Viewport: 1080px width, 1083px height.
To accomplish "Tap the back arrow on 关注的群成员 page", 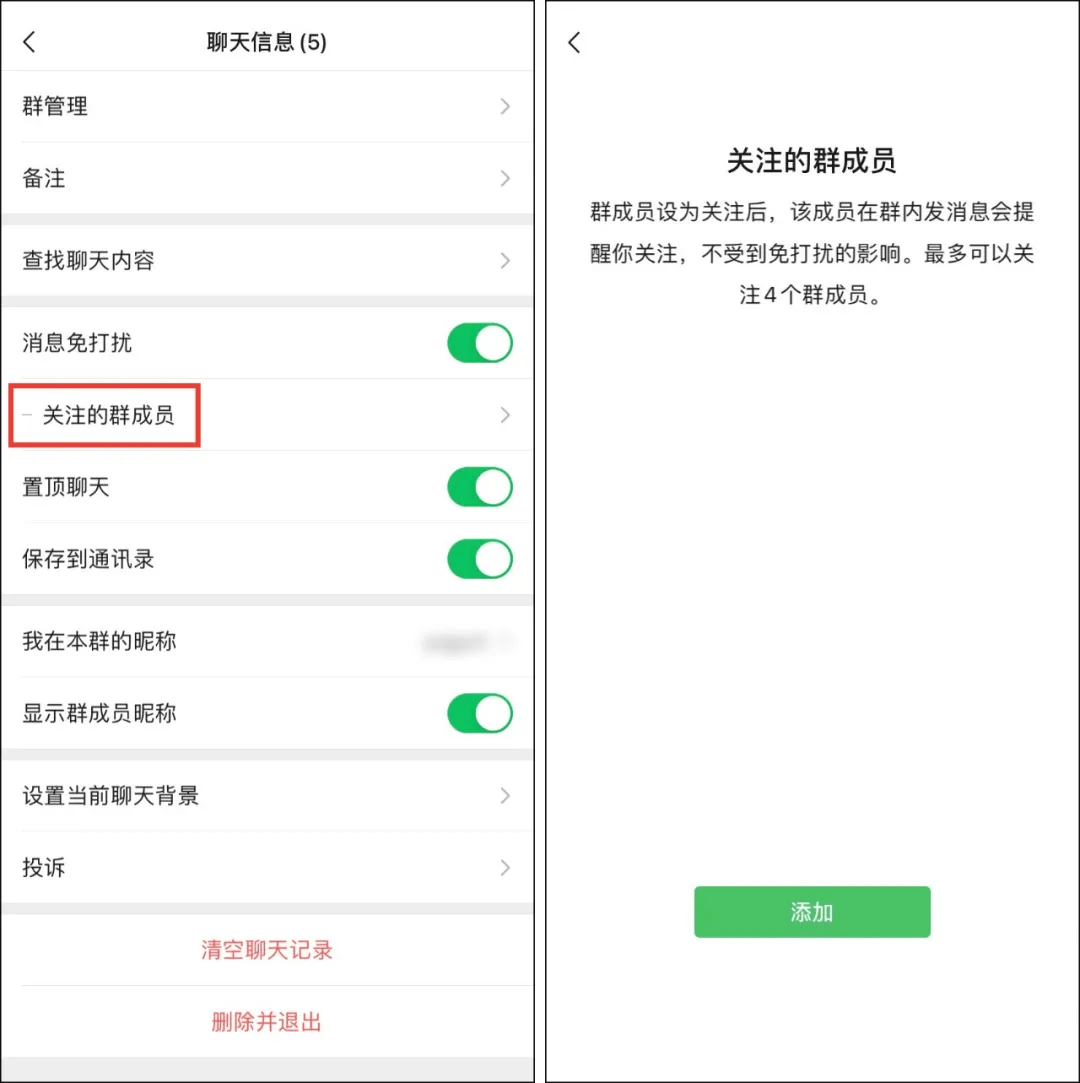I will point(574,42).
